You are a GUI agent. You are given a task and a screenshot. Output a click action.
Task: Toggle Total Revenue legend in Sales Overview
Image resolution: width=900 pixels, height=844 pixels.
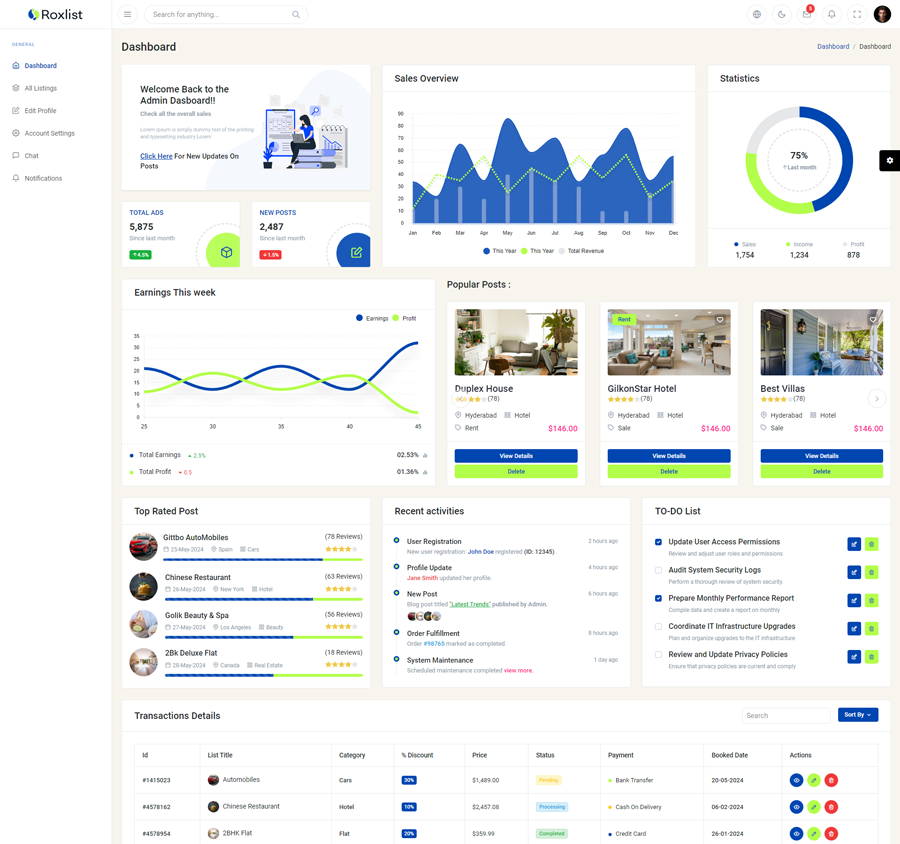coord(584,251)
